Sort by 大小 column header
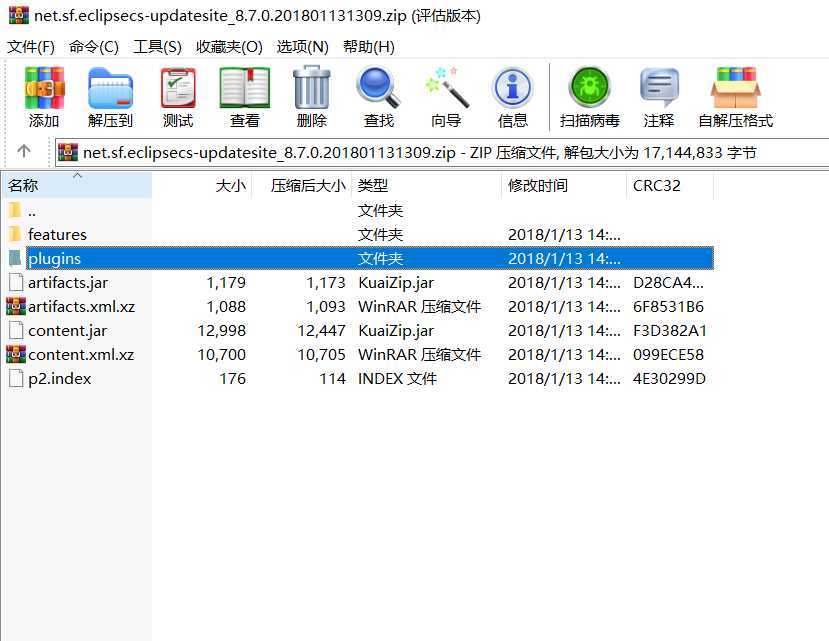 pyautogui.click(x=202, y=186)
